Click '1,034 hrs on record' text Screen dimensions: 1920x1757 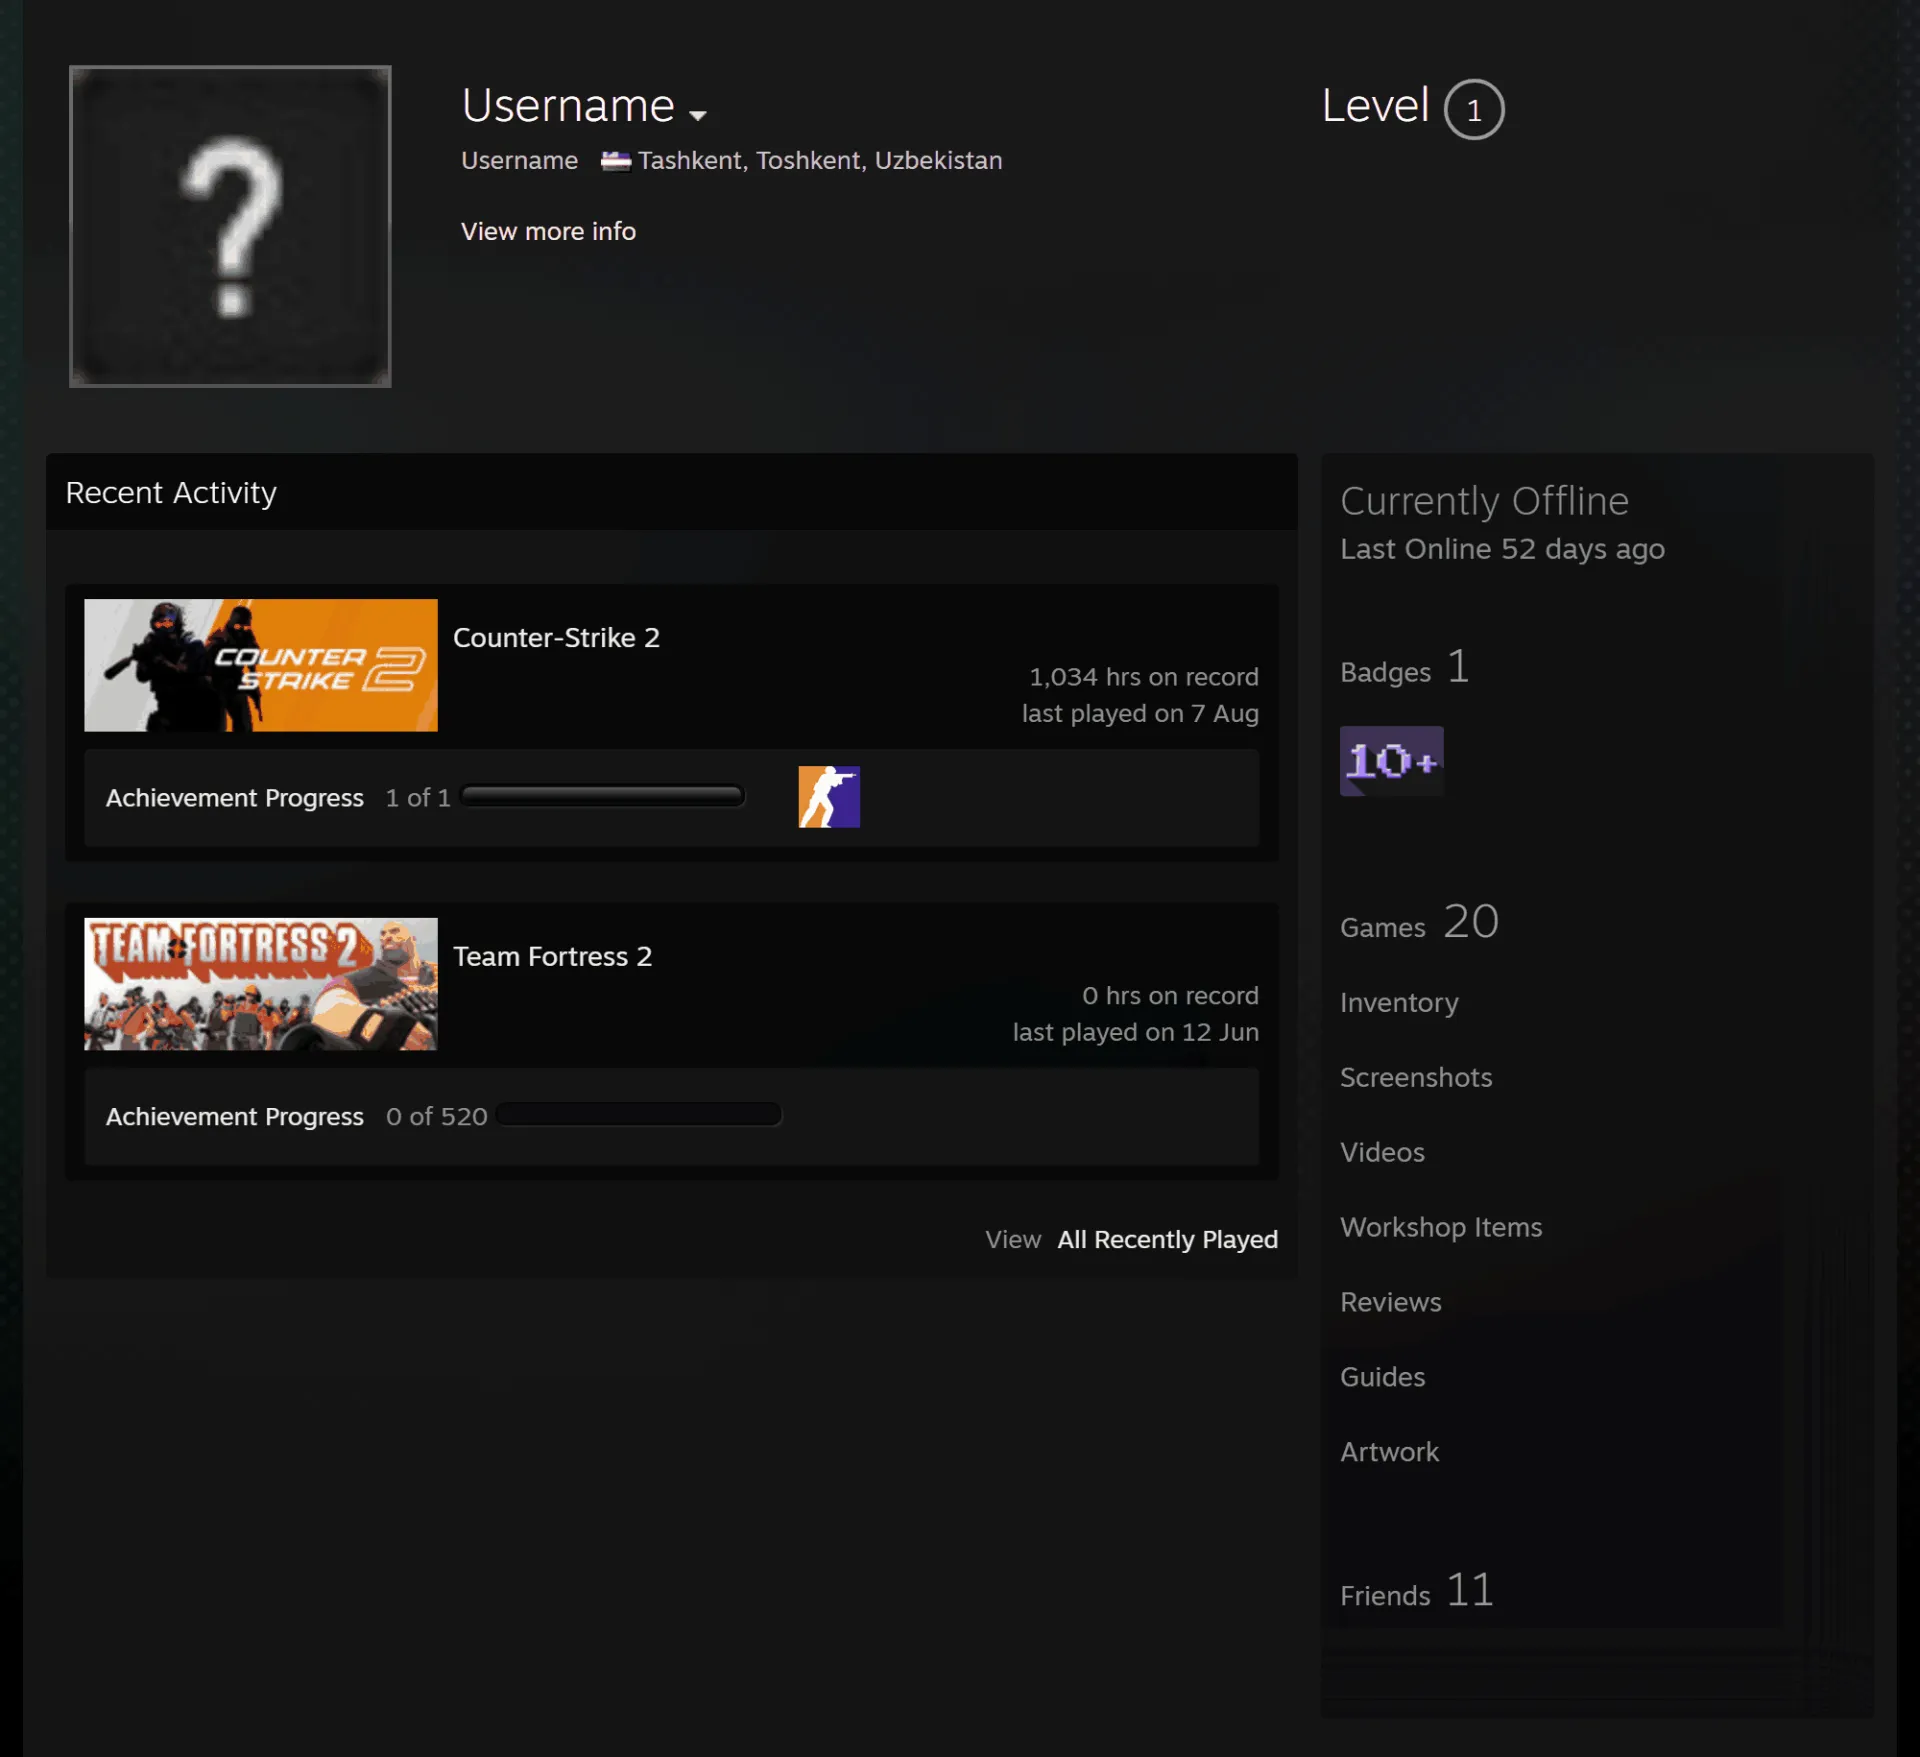coord(1144,677)
